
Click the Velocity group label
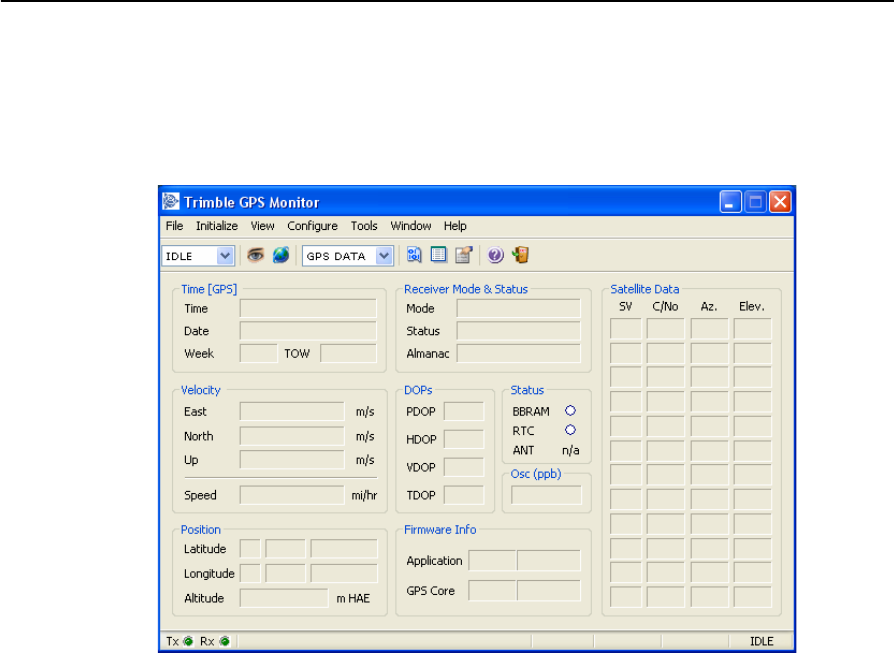tap(201, 390)
